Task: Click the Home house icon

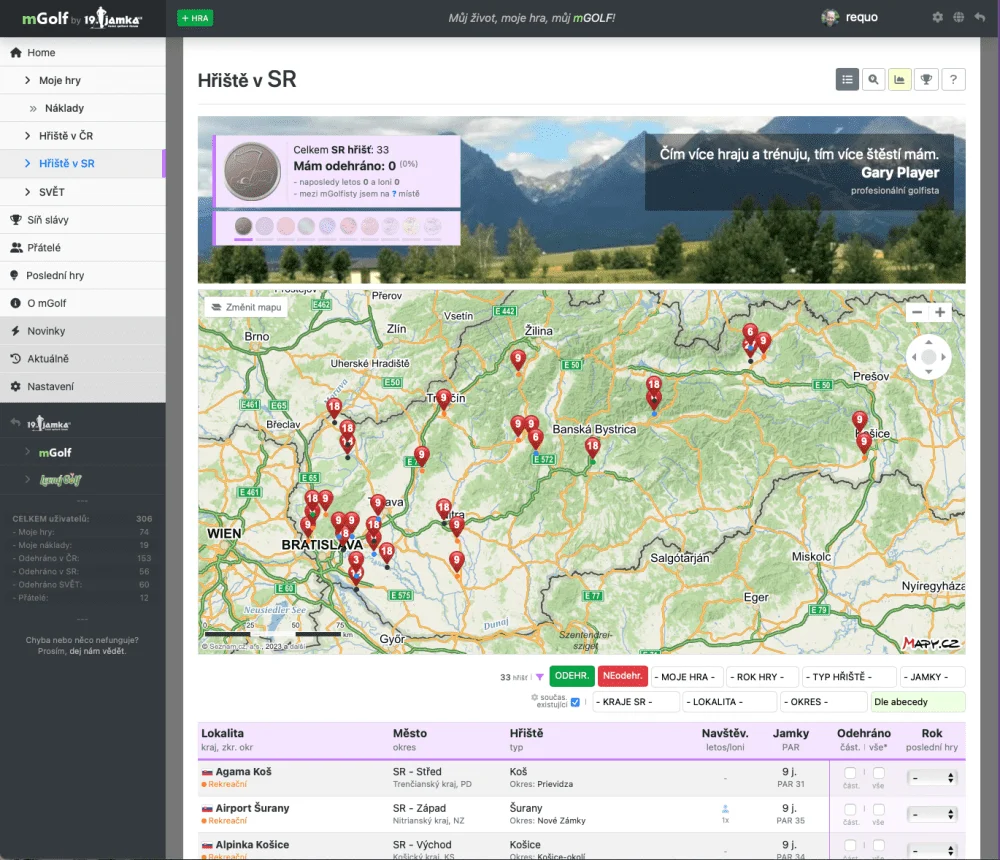Action: point(16,52)
